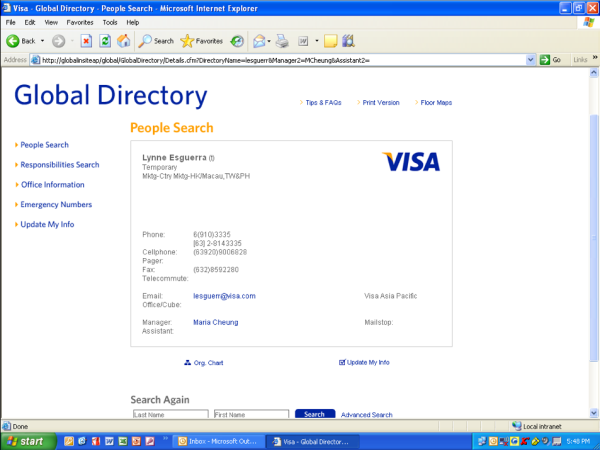Click the First Name search field
This screenshot has width=600, height=450.
click(251, 414)
